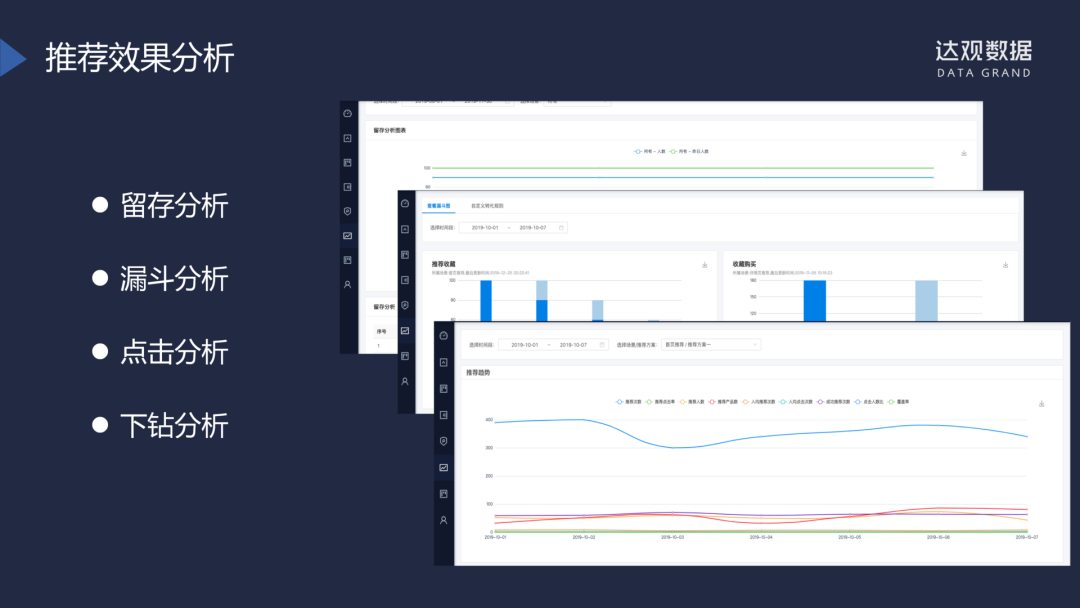This screenshot has height=608, width=1080.
Task: Open calendar icon in front window date range
Action: pyautogui.click(x=602, y=345)
